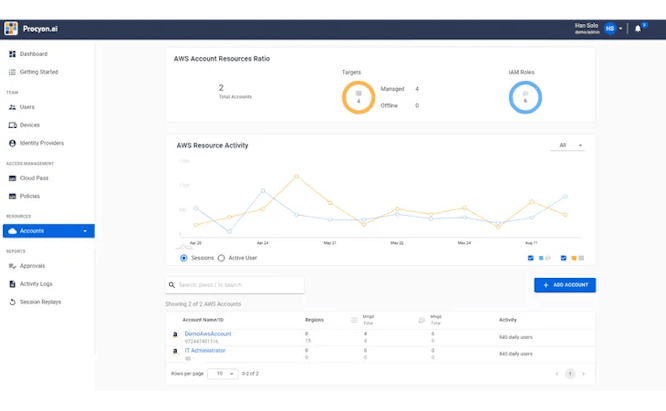Click the Identity Providers person icon
This screenshot has width=666, height=411.
pyautogui.click(x=12, y=143)
